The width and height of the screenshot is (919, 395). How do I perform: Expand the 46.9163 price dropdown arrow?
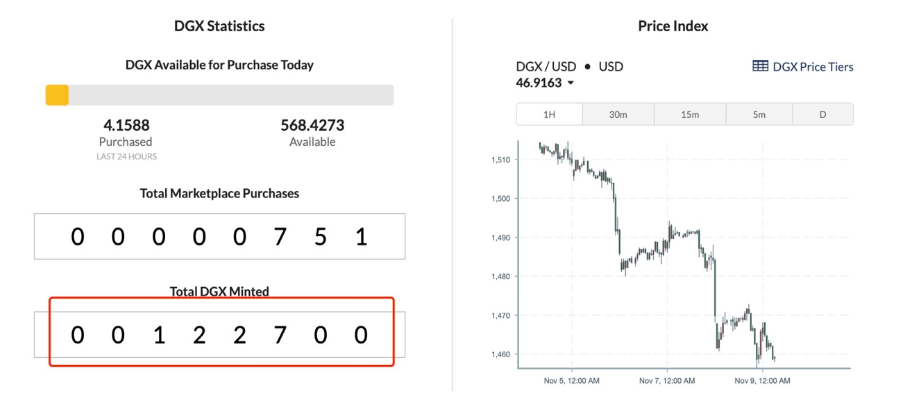570,83
